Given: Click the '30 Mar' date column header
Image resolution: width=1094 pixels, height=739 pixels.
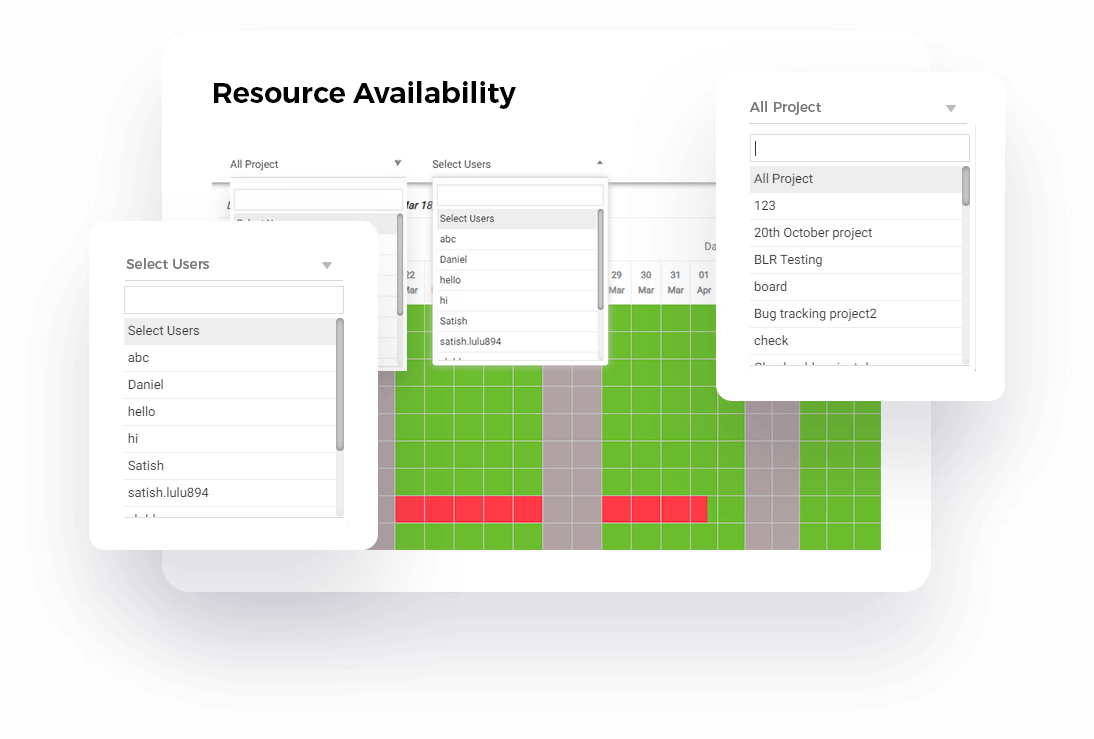Looking at the screenshot, I should click(x=646, y=283).
